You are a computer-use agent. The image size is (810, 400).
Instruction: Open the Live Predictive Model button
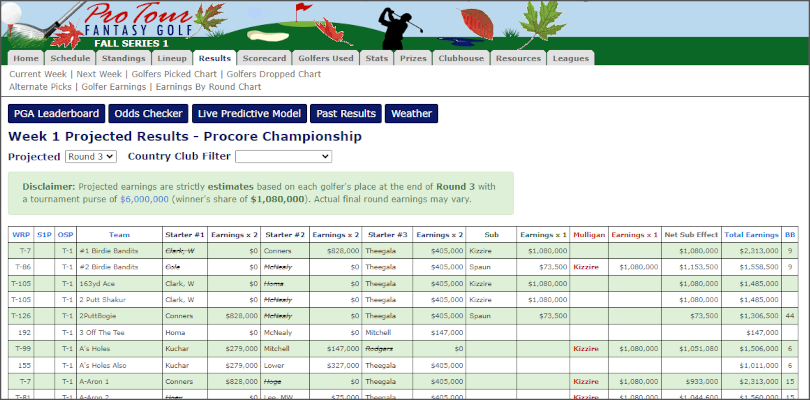coord(250,114)
